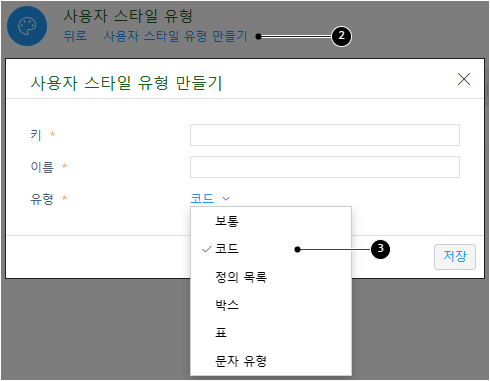Click the numbered callout marker 3

tap(380, 249)
